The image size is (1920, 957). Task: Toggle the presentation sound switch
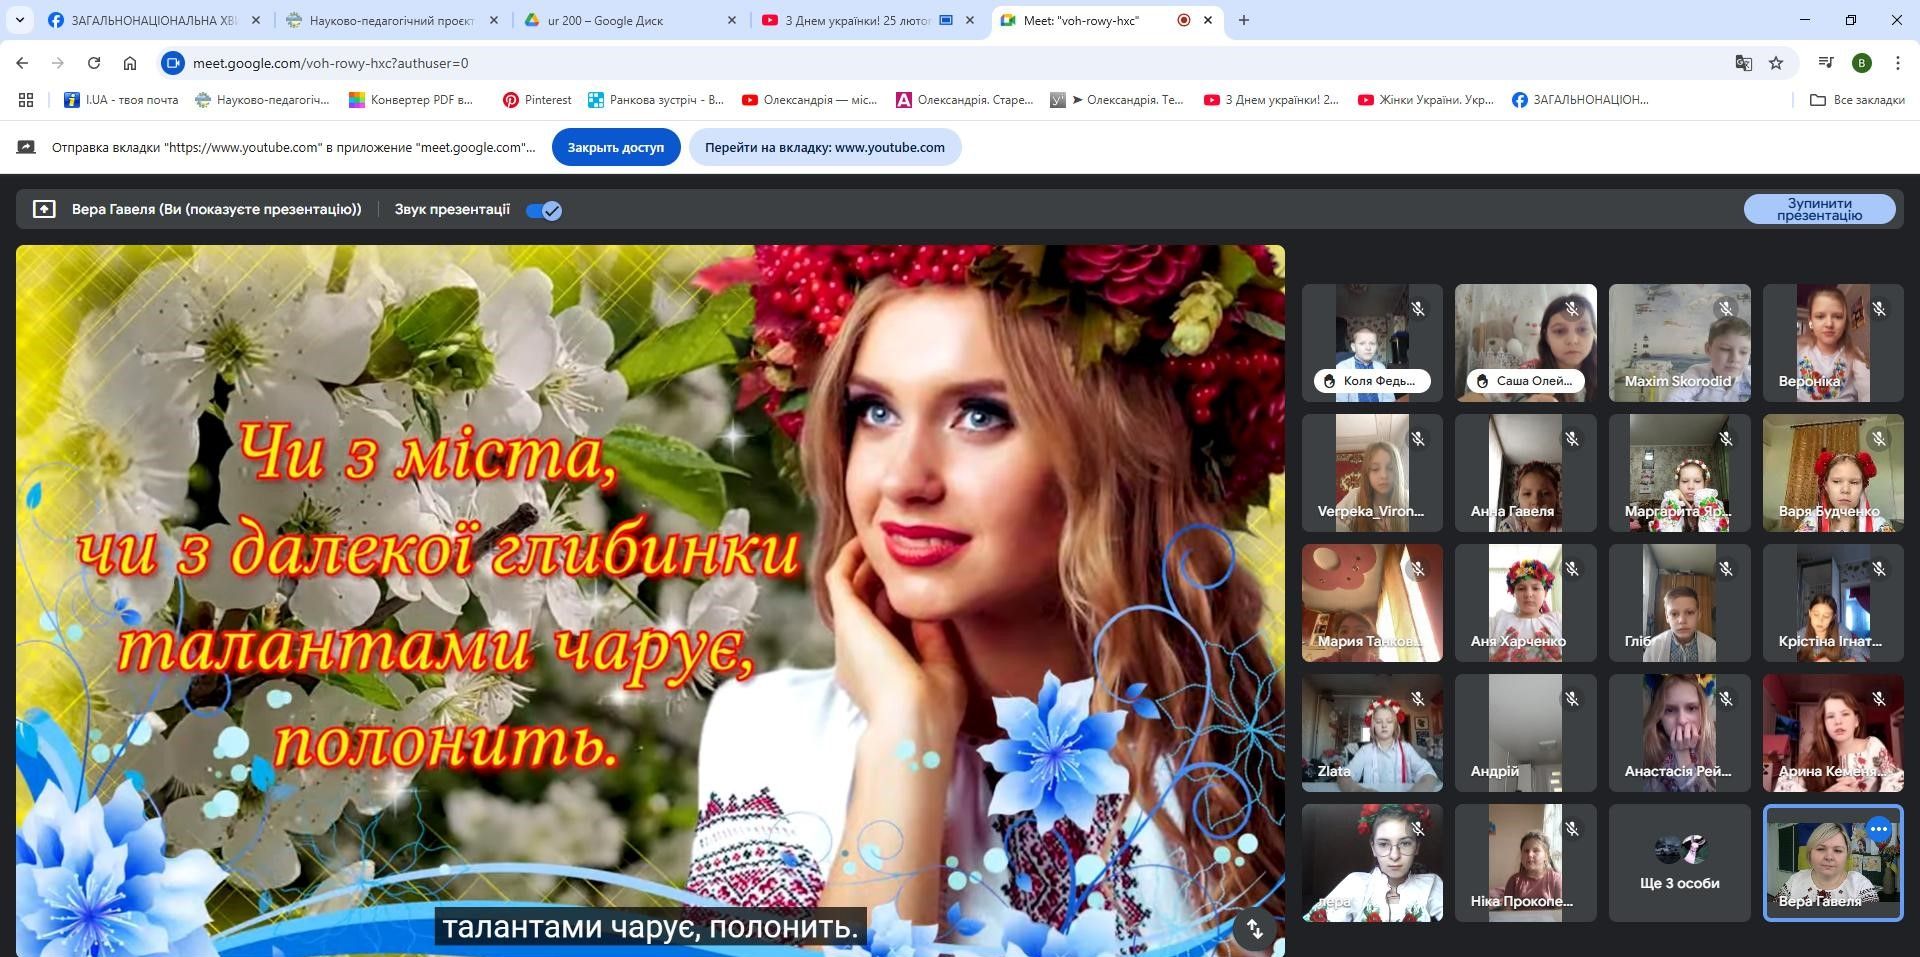point(544,210)
